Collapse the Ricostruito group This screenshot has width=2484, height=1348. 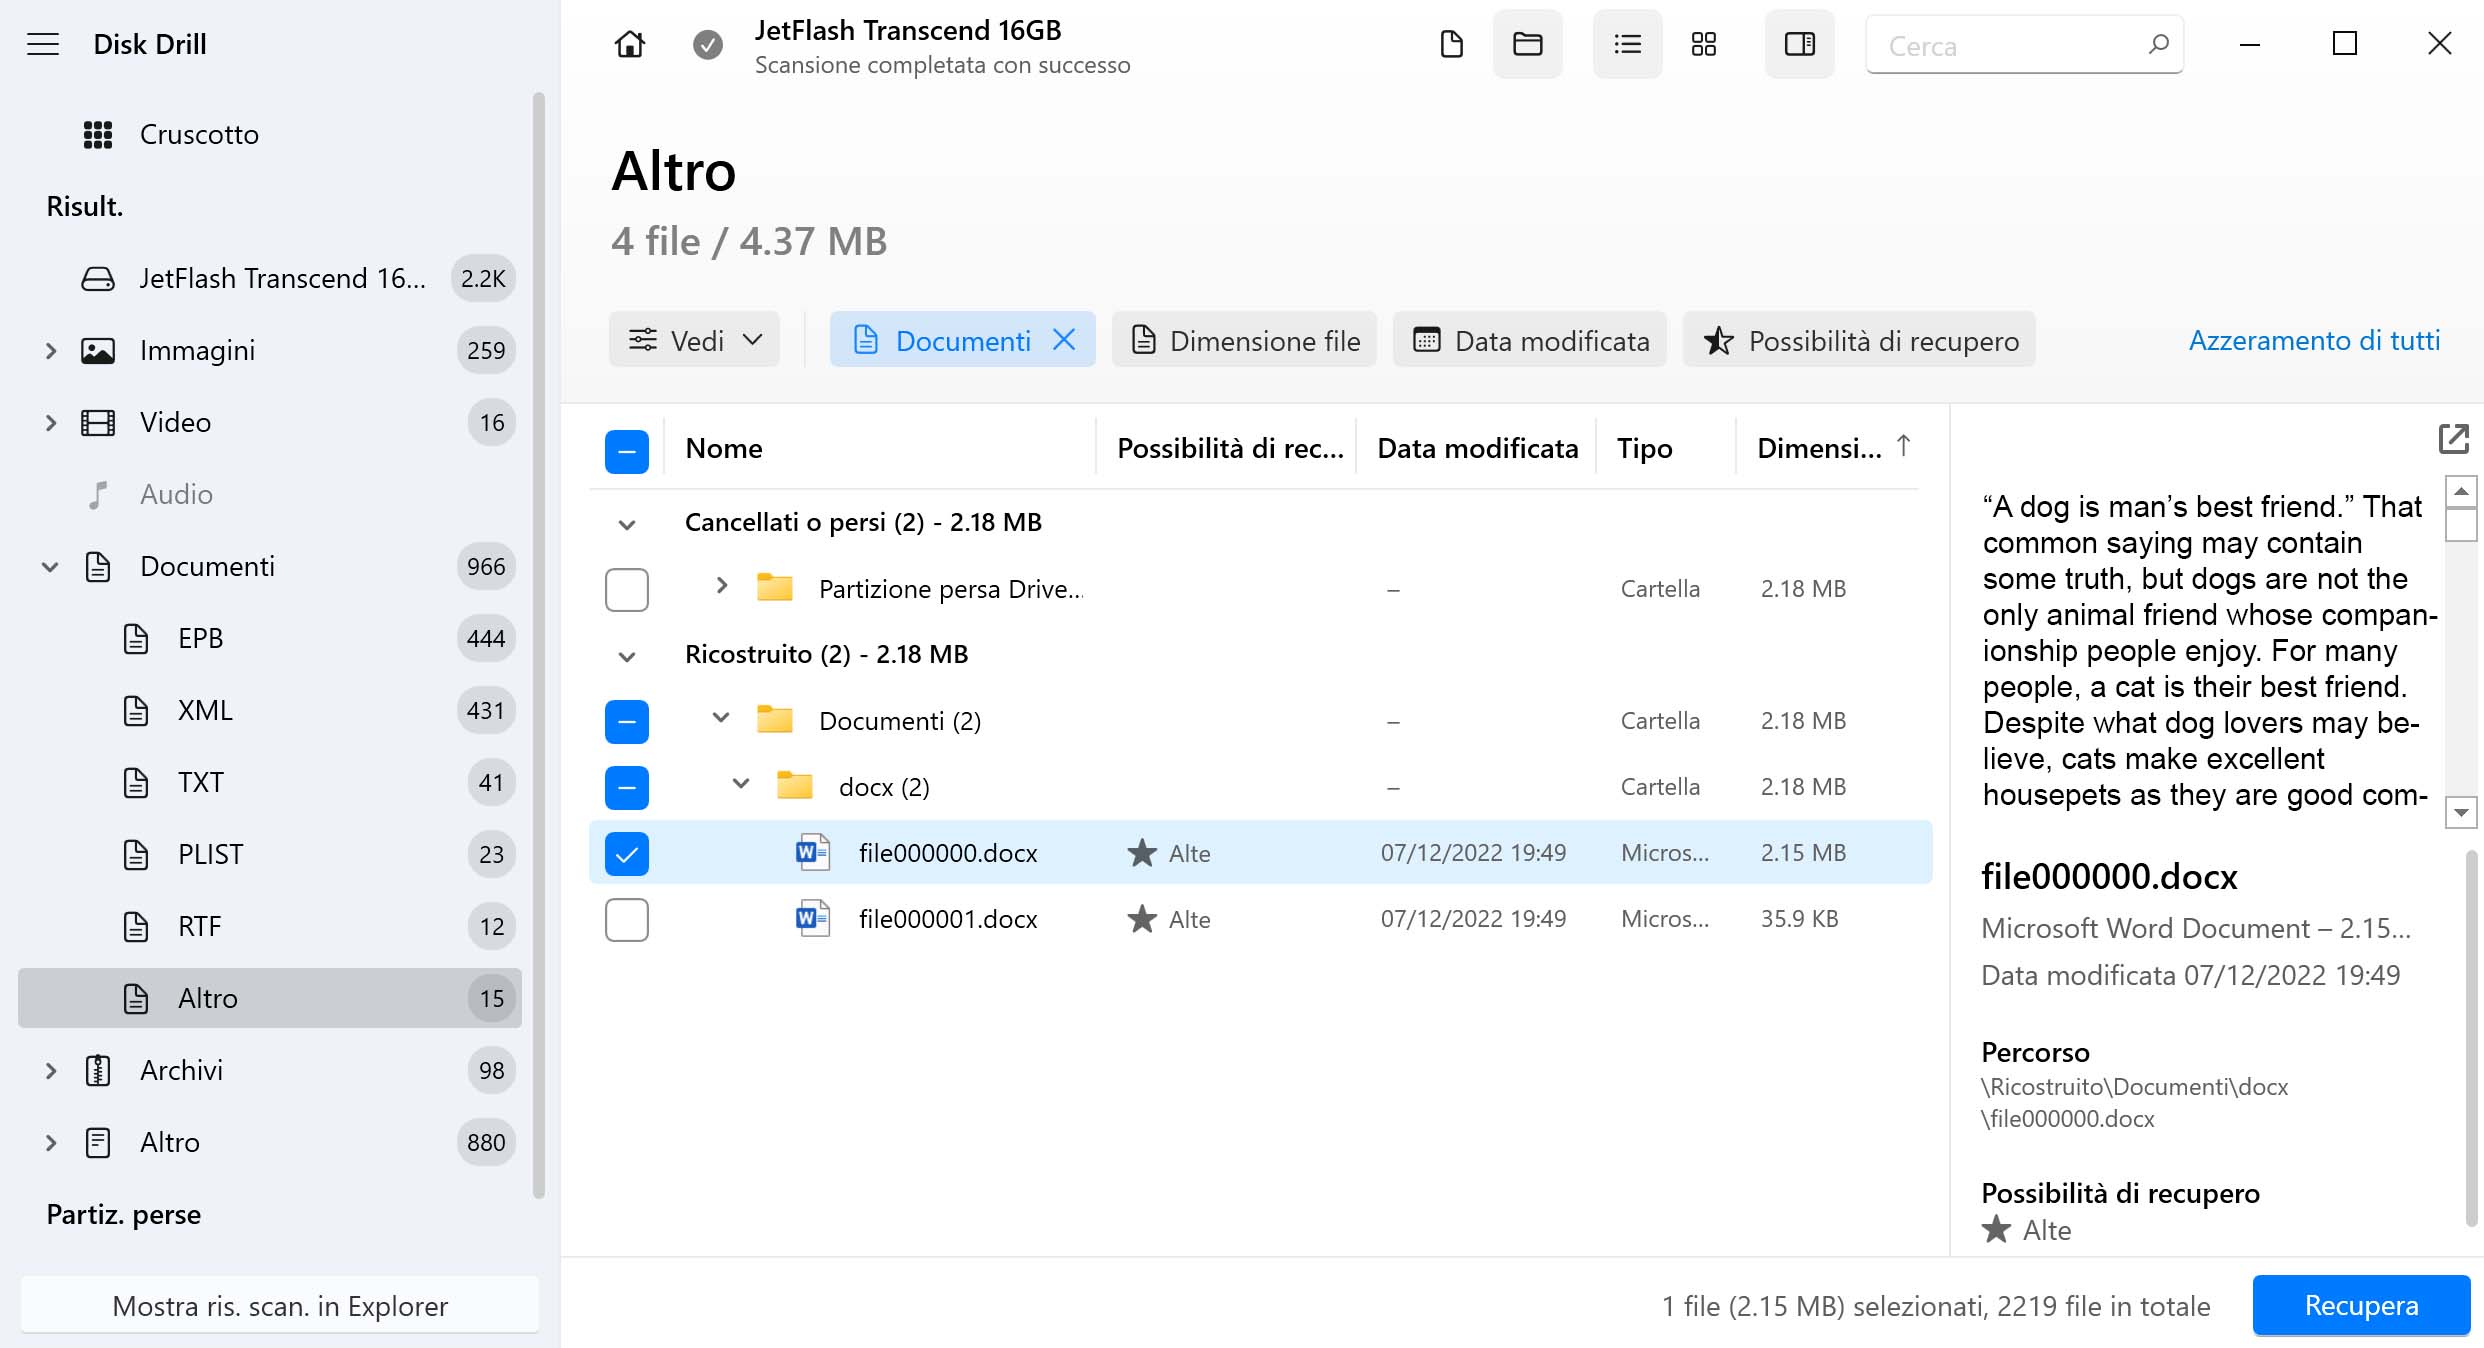pyautogui.click(x=627, y=656)
